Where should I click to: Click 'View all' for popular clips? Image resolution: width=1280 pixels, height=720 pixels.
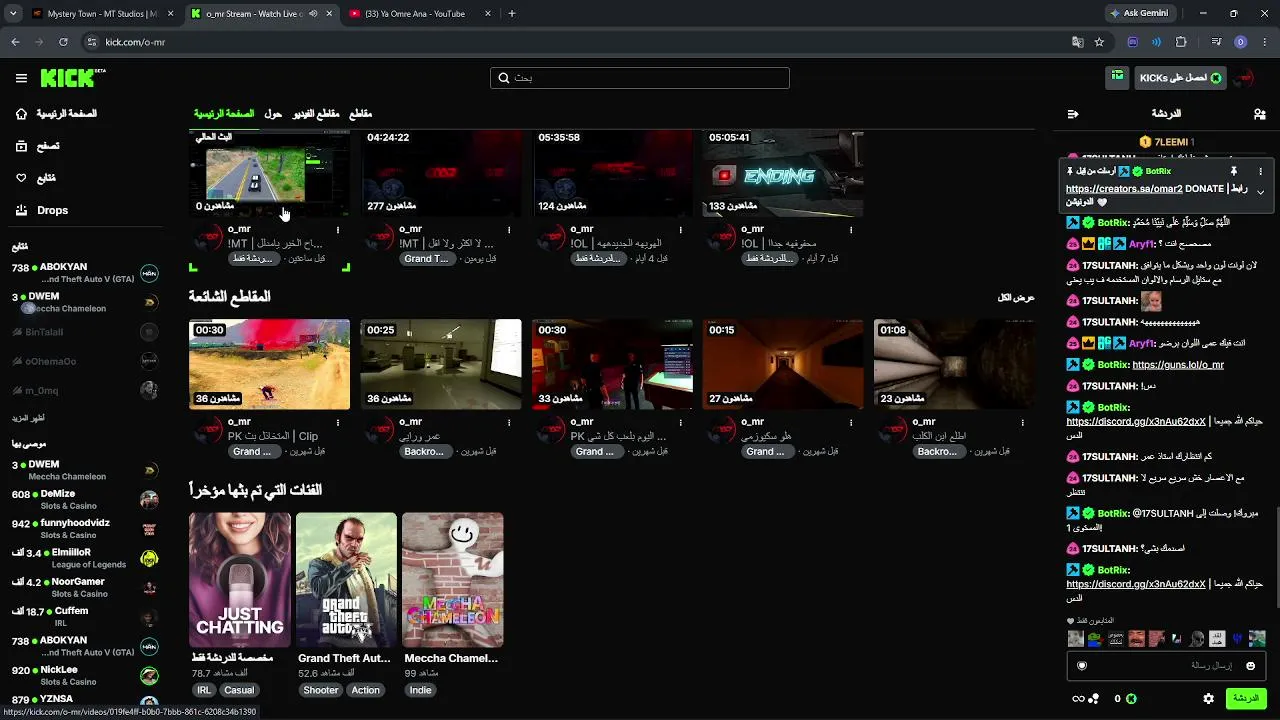click(x=1015, y=298)
